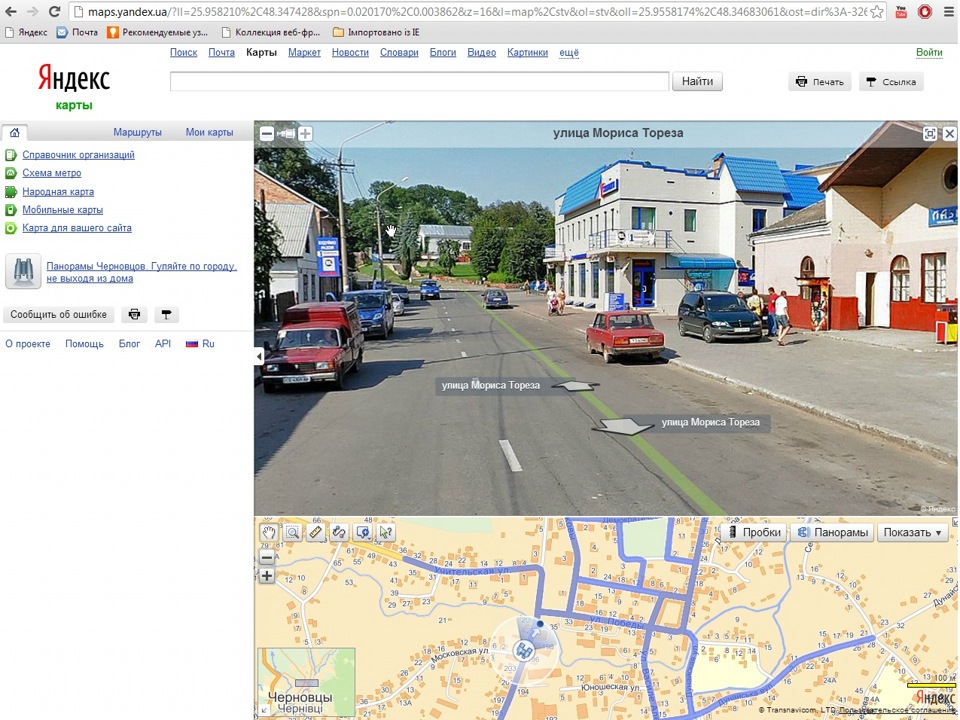Image resolution: width=960 pixels, height=720 pixels.
Task: Zoom in the map with plus button
Action: pos(267,576)
